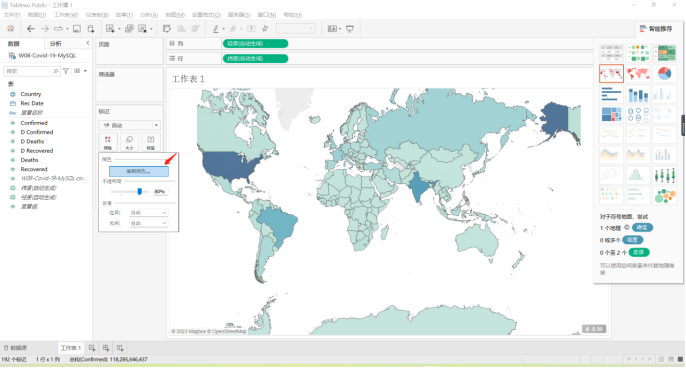Click the swap rows and columns icon
The height and width of the screenshot is (368, 686).
[167, 29]
